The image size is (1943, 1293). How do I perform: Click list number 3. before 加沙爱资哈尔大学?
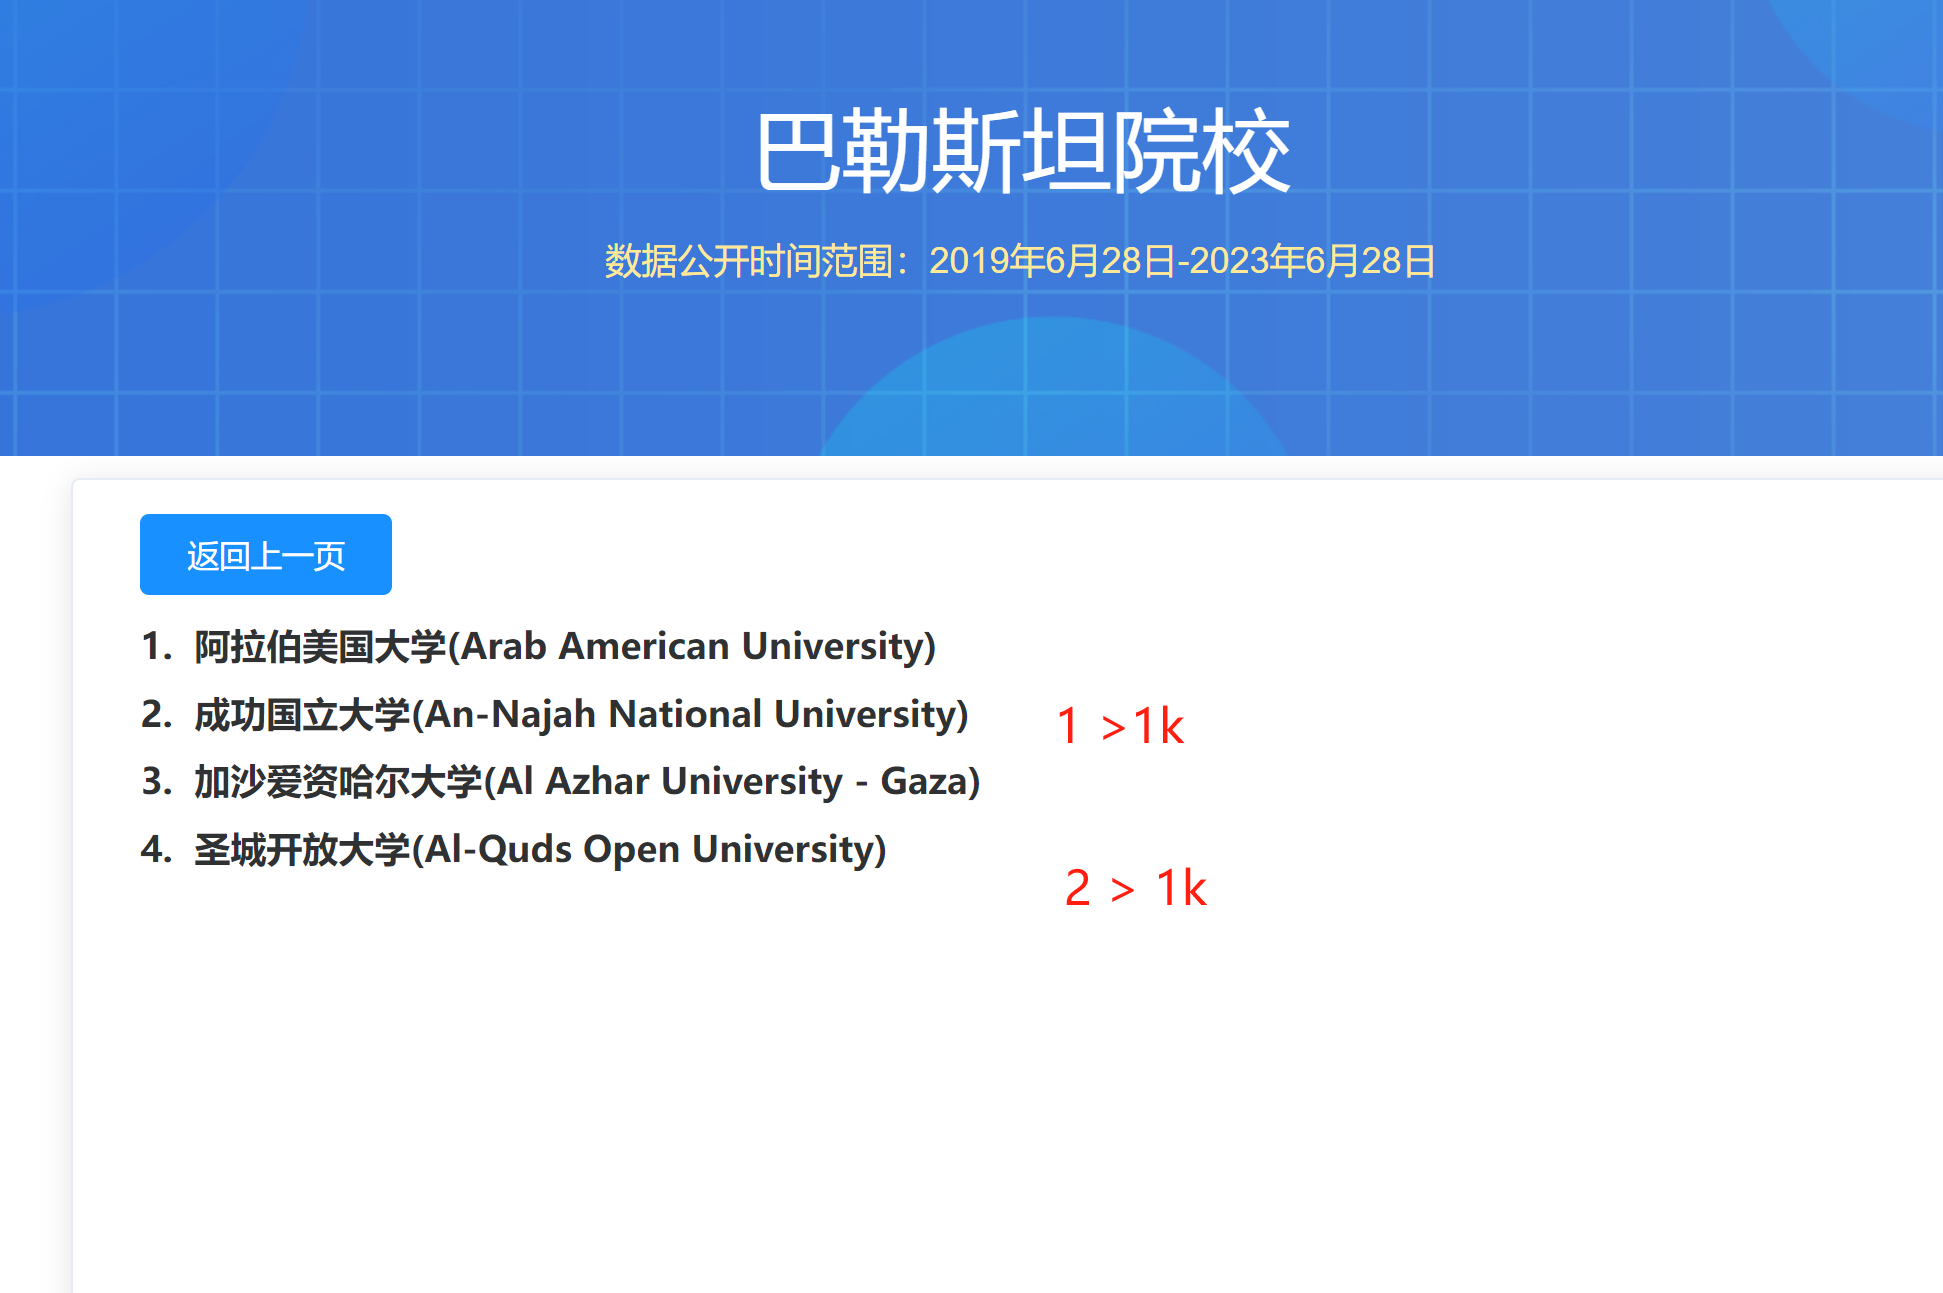tap(157, 782)
